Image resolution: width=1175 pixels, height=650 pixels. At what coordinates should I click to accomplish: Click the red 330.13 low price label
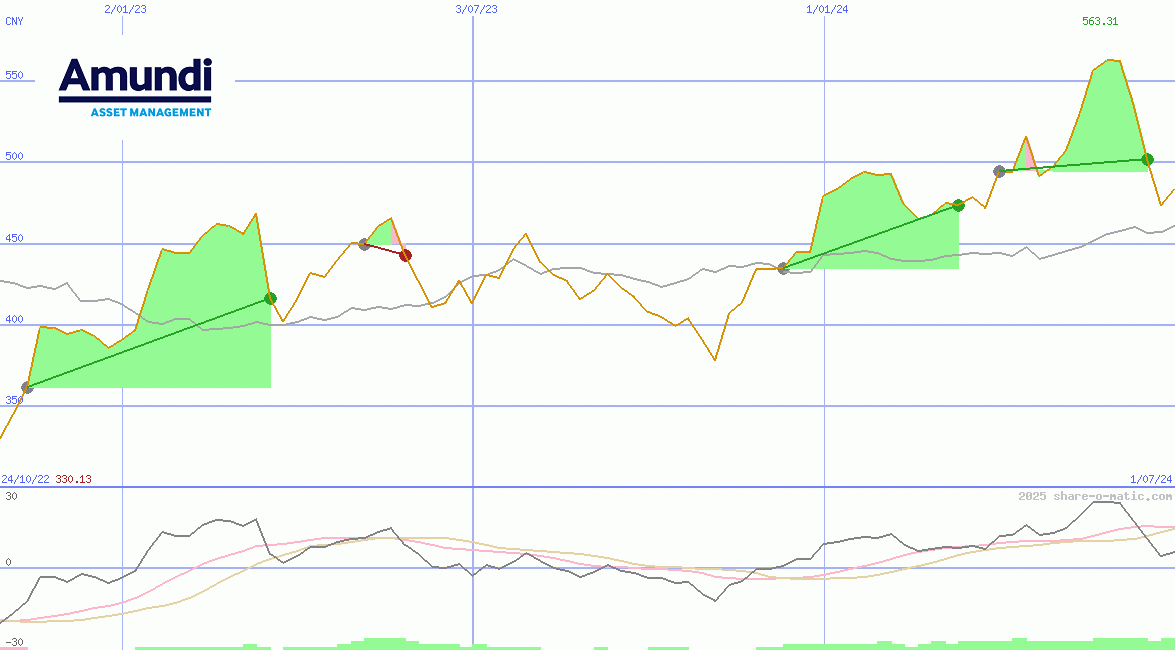73,480
